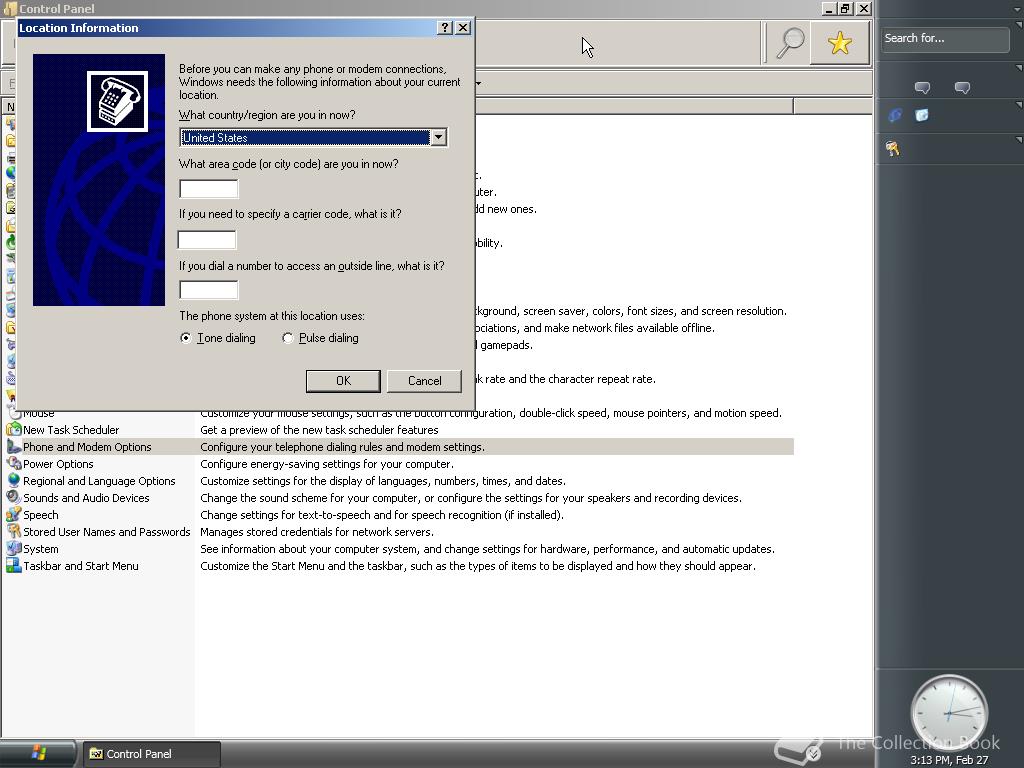Click the Internet Explorer icon in the sidebar
Screen dimensions: 1024x768
[895, 116]
